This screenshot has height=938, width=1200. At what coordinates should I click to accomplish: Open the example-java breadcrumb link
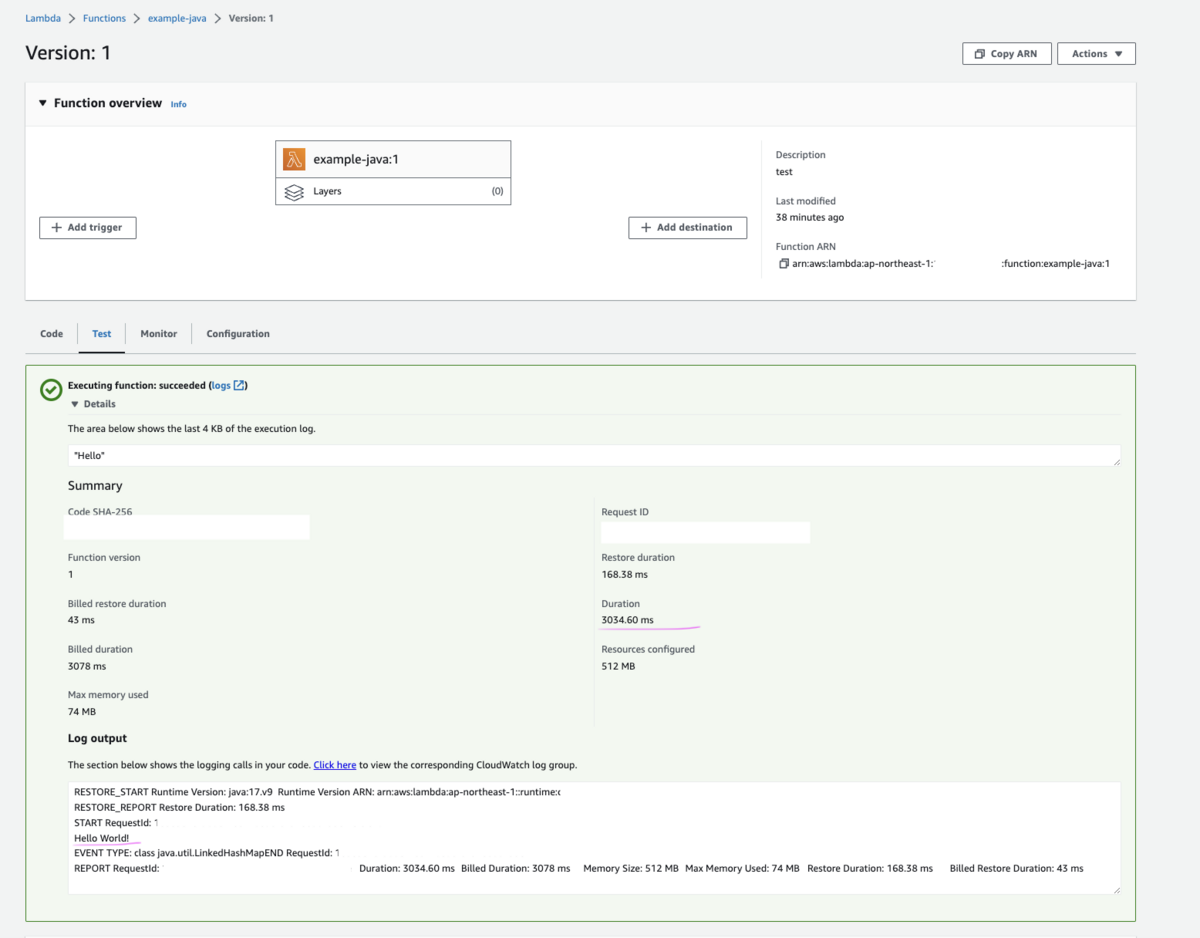(177, 18)
